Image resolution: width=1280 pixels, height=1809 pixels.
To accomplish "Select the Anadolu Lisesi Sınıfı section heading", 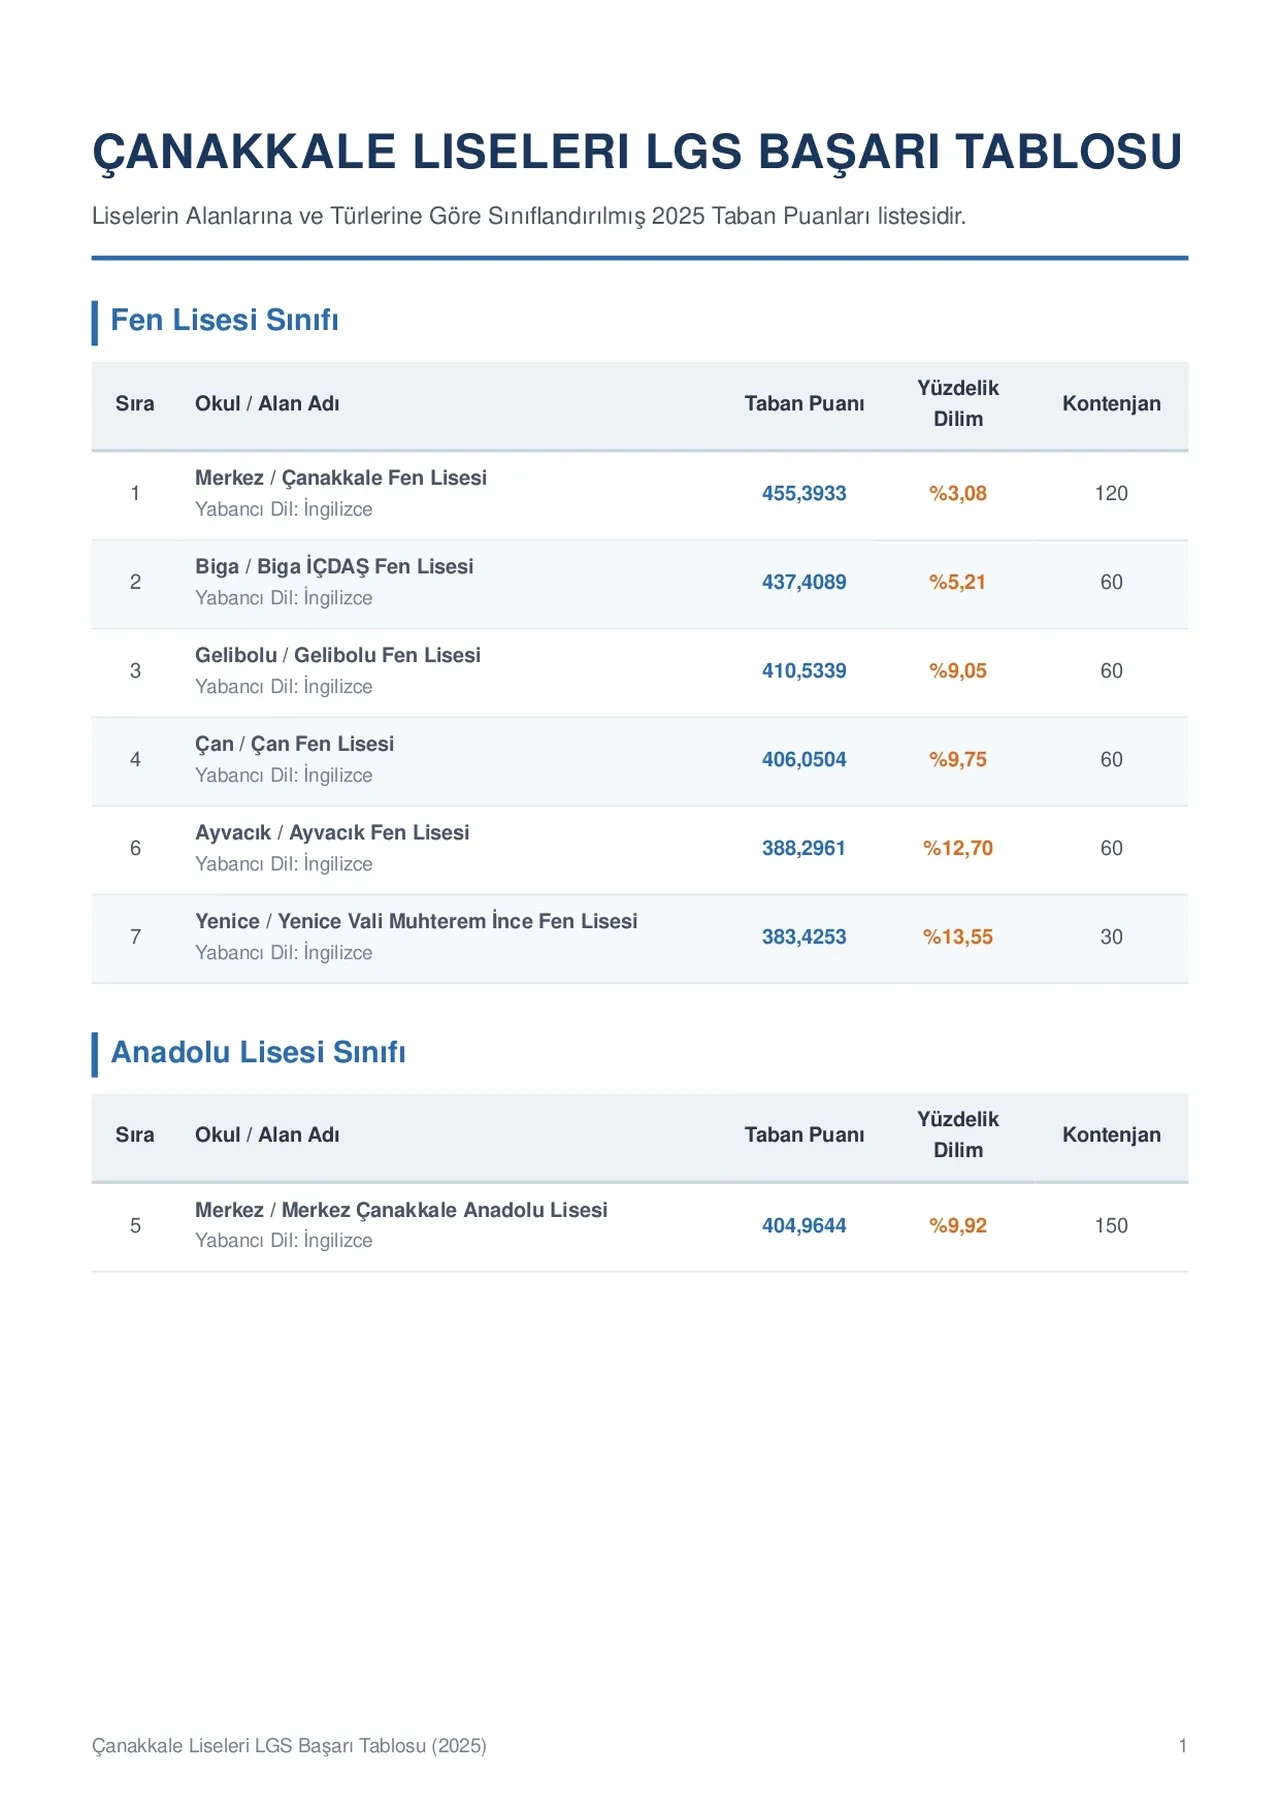I will 258,1052.
